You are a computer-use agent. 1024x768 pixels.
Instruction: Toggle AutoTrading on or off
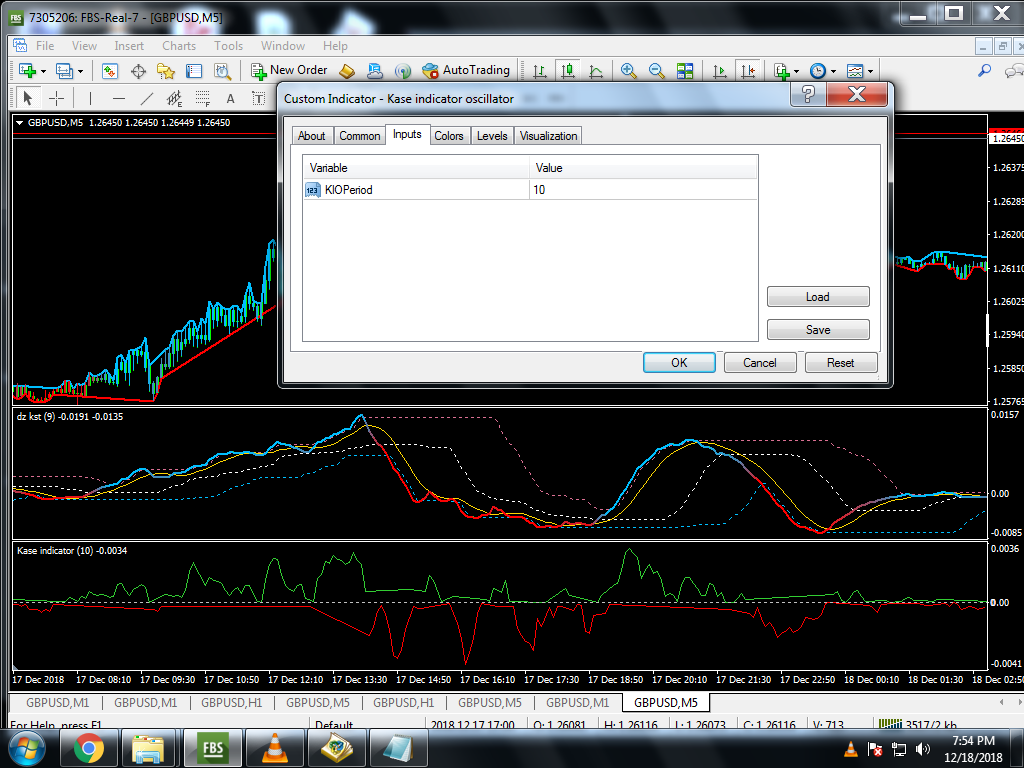[x=466, y=71]
